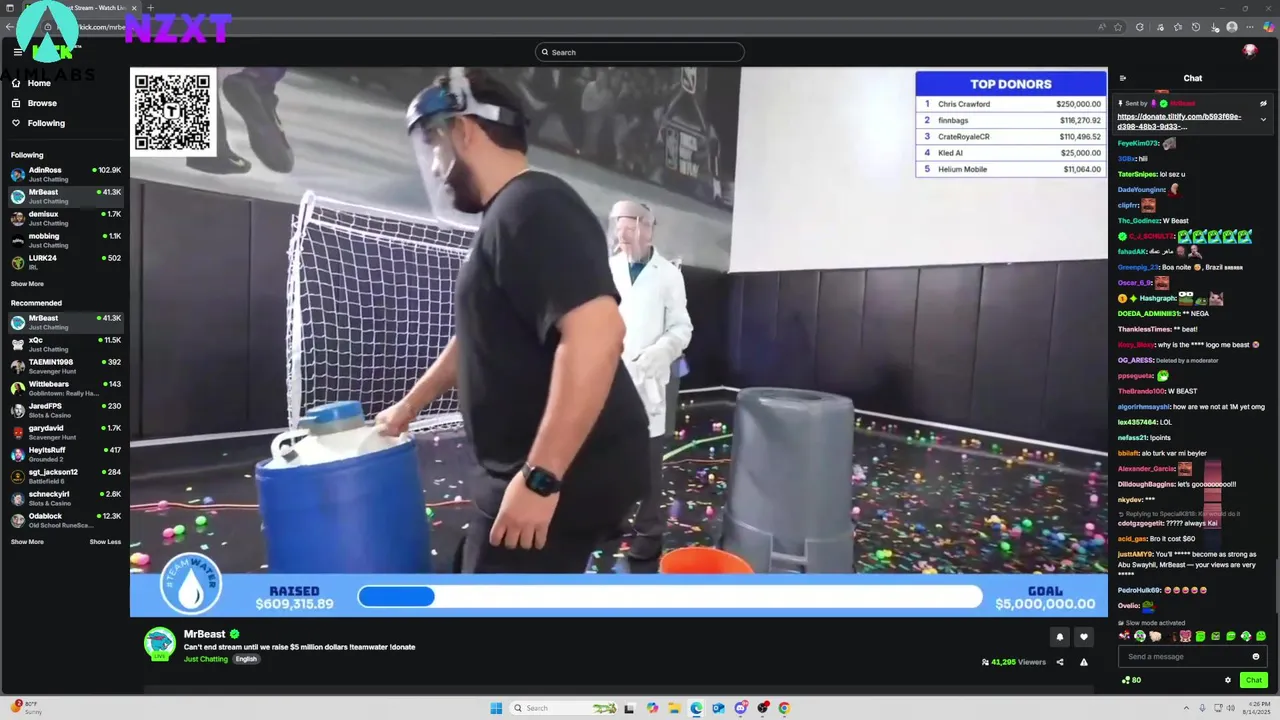Open the Home page in sidebar
Image resolution: width=1280 pixels, height=720 pixels.
[39, 83]
